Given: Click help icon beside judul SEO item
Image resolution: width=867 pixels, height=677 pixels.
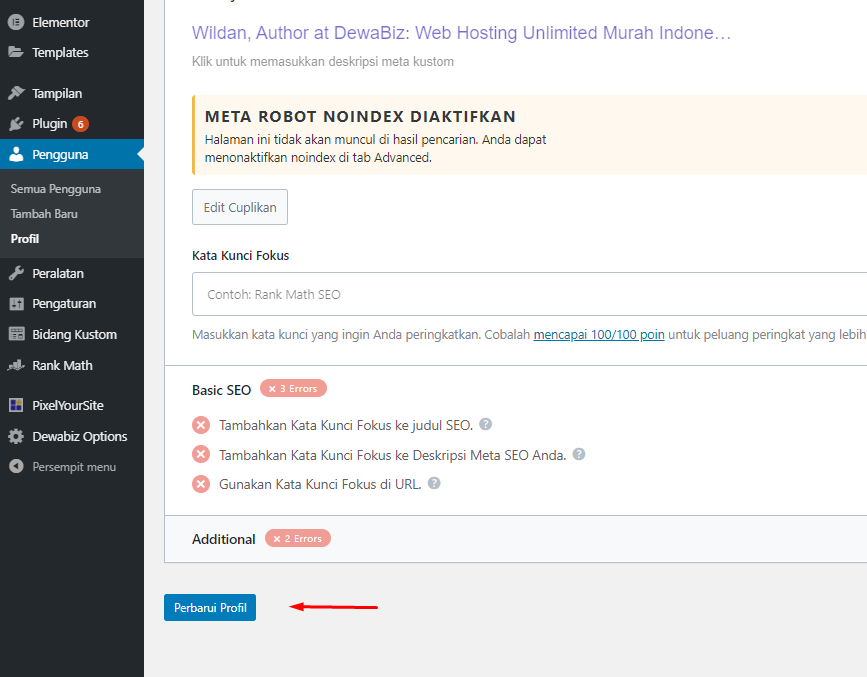Looking at the screenshot, I should point(486,424).
